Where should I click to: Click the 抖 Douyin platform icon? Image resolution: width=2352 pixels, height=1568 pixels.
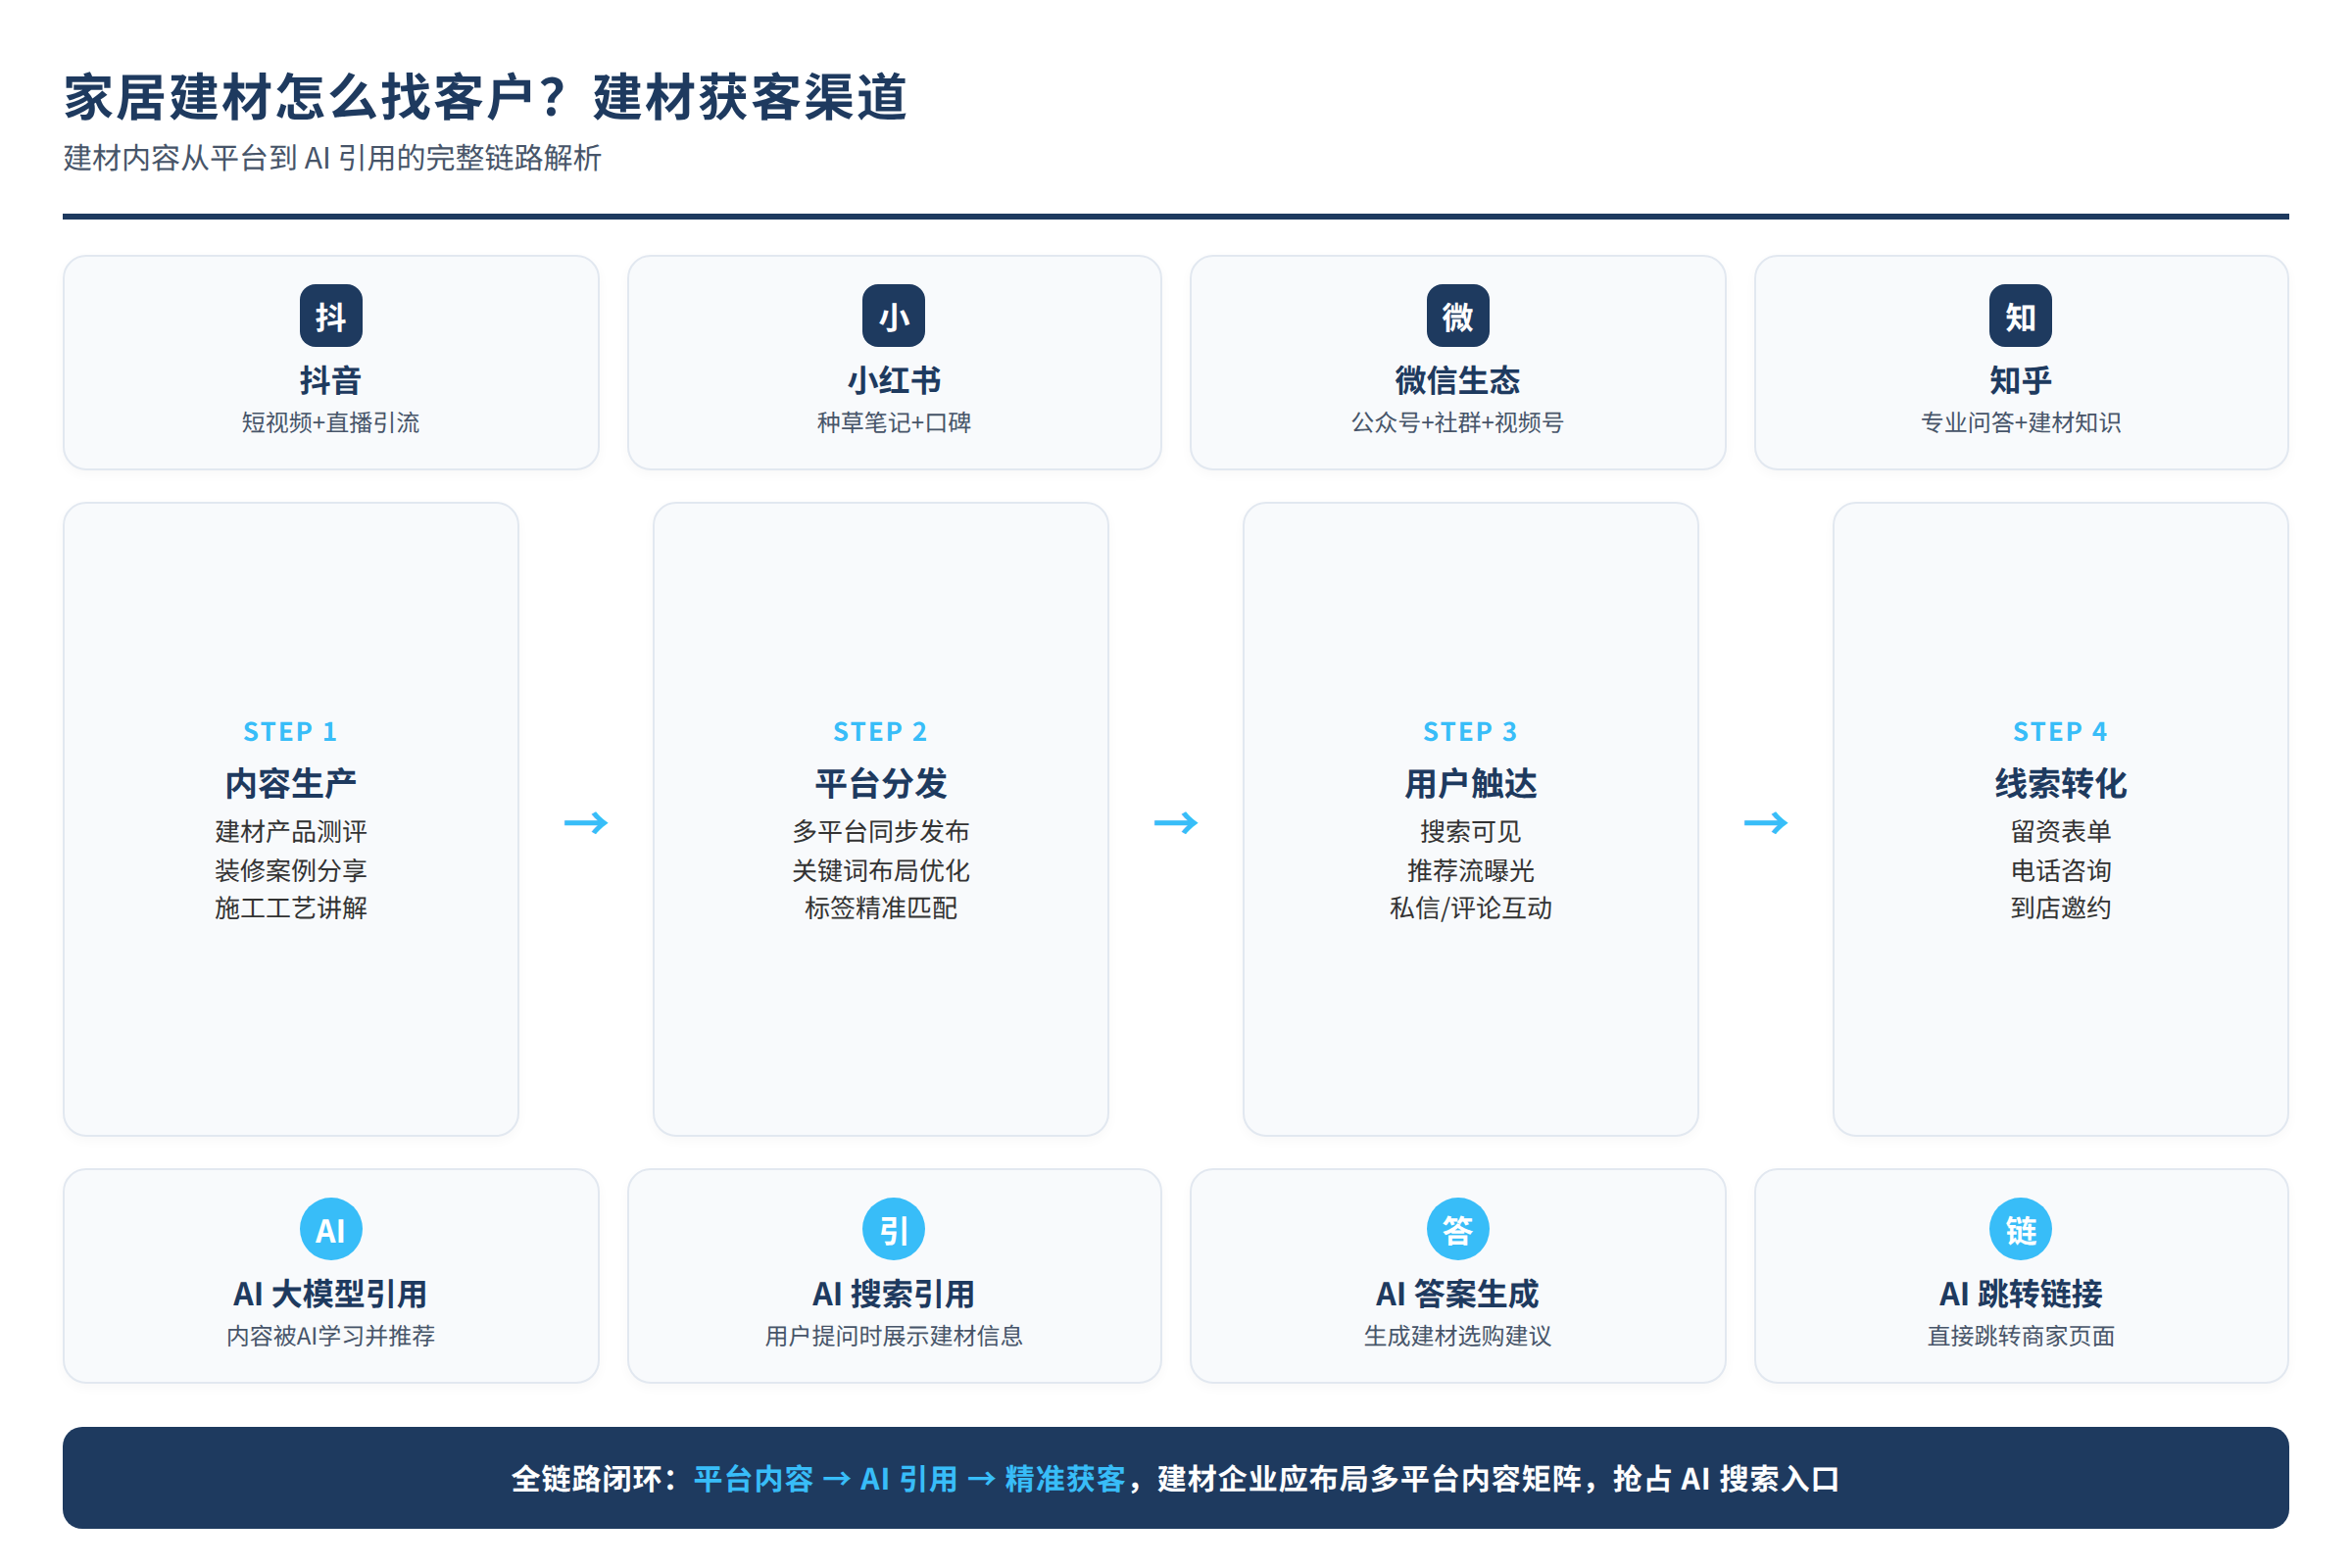331,316
